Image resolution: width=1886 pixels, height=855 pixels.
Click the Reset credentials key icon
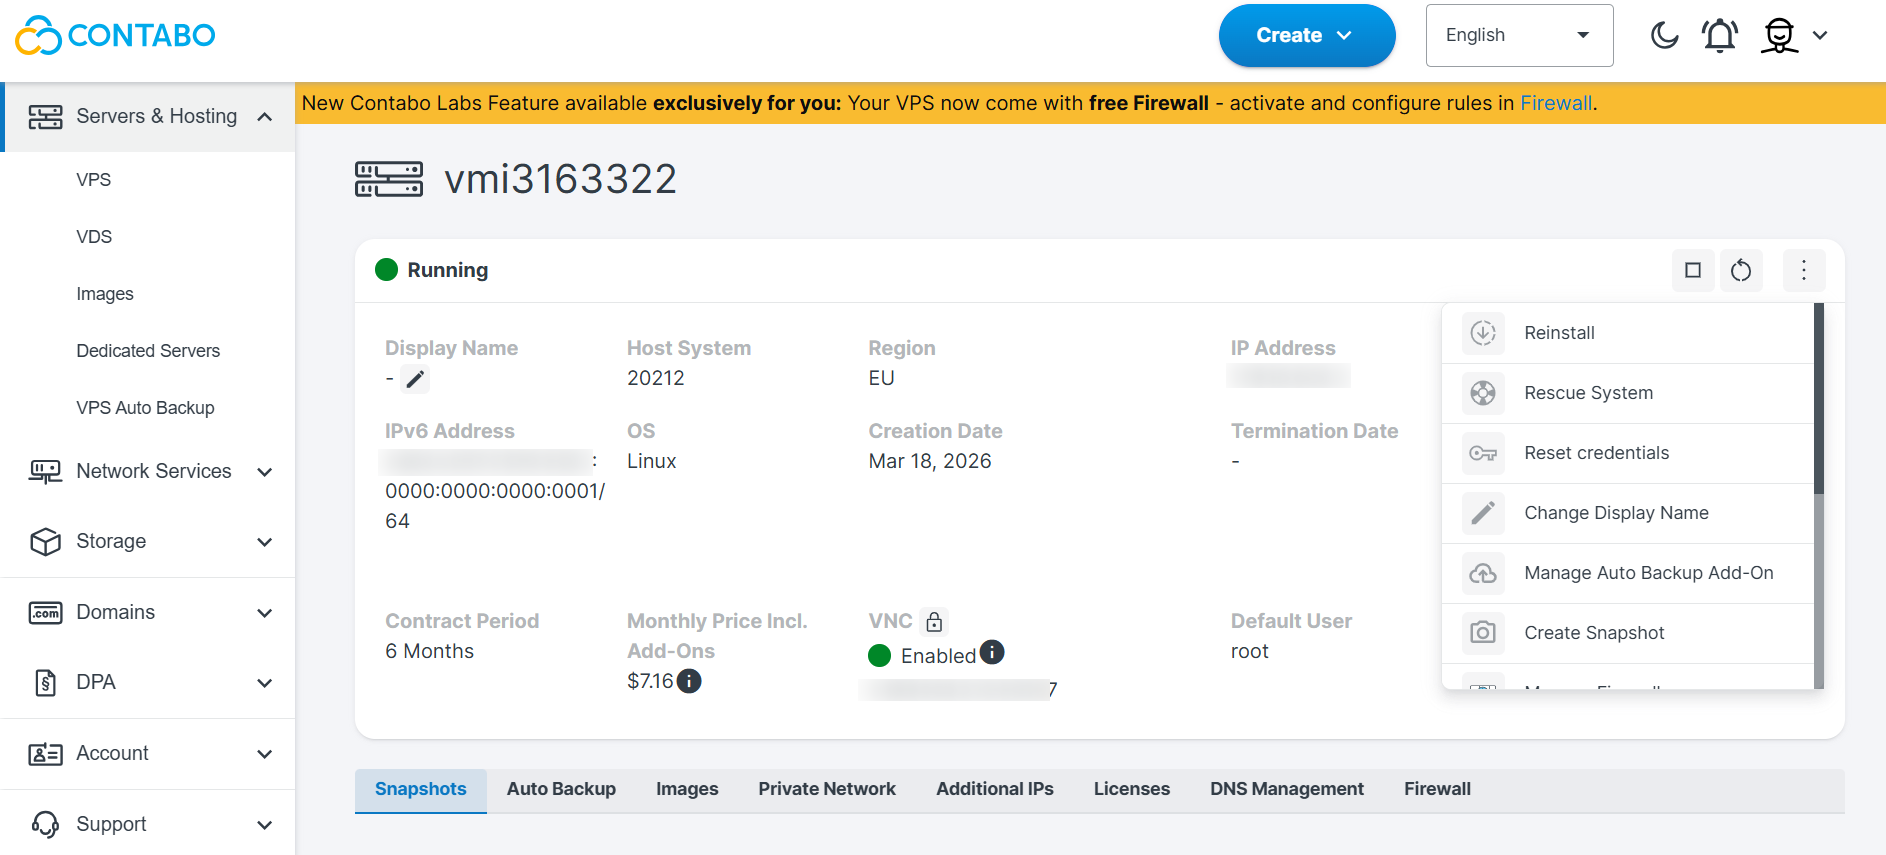point(1483,453)
